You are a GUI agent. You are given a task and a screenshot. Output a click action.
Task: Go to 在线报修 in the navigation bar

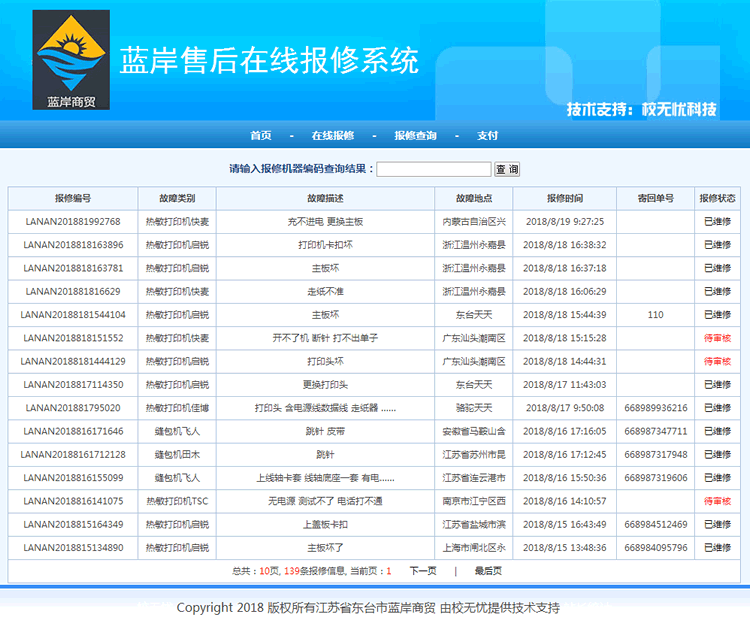332,136
